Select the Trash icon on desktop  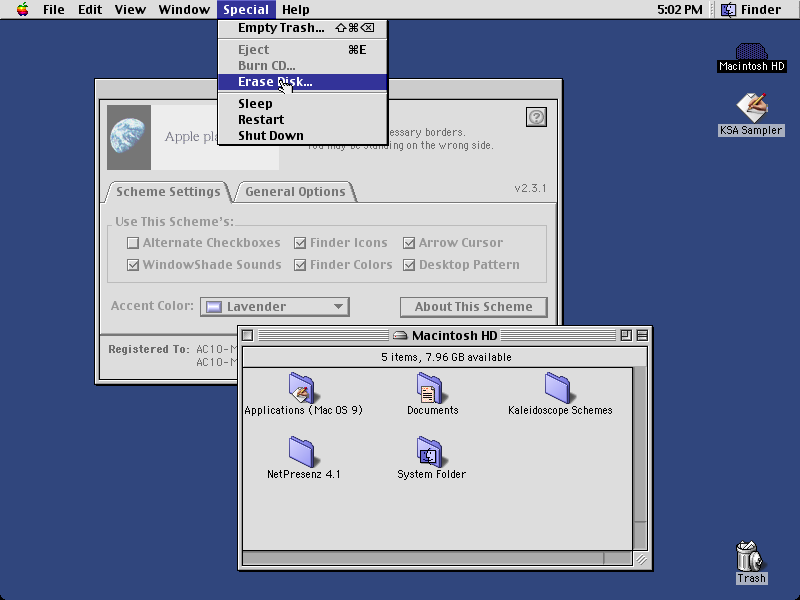coord(749,556)
